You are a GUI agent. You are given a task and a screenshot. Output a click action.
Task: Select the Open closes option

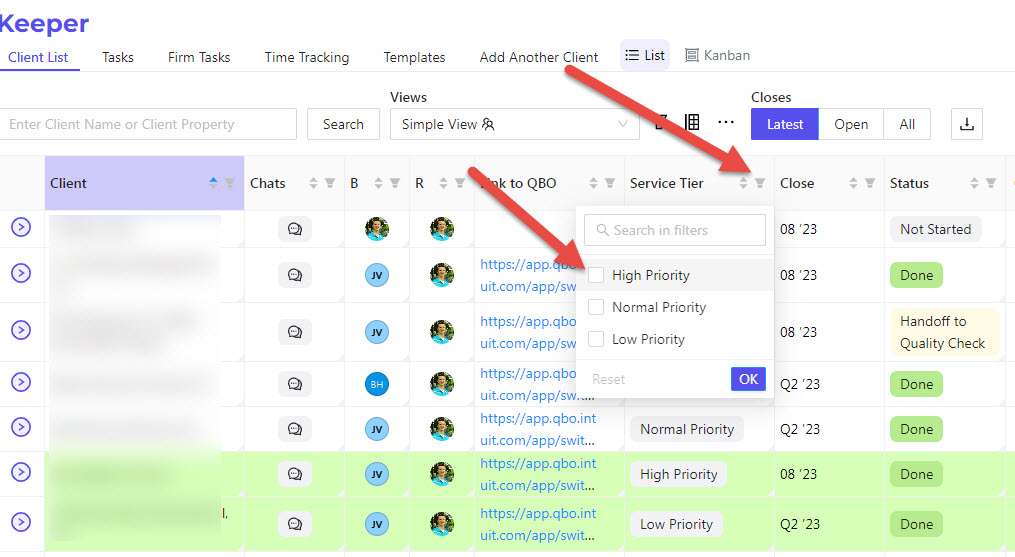tap(851, 124)
